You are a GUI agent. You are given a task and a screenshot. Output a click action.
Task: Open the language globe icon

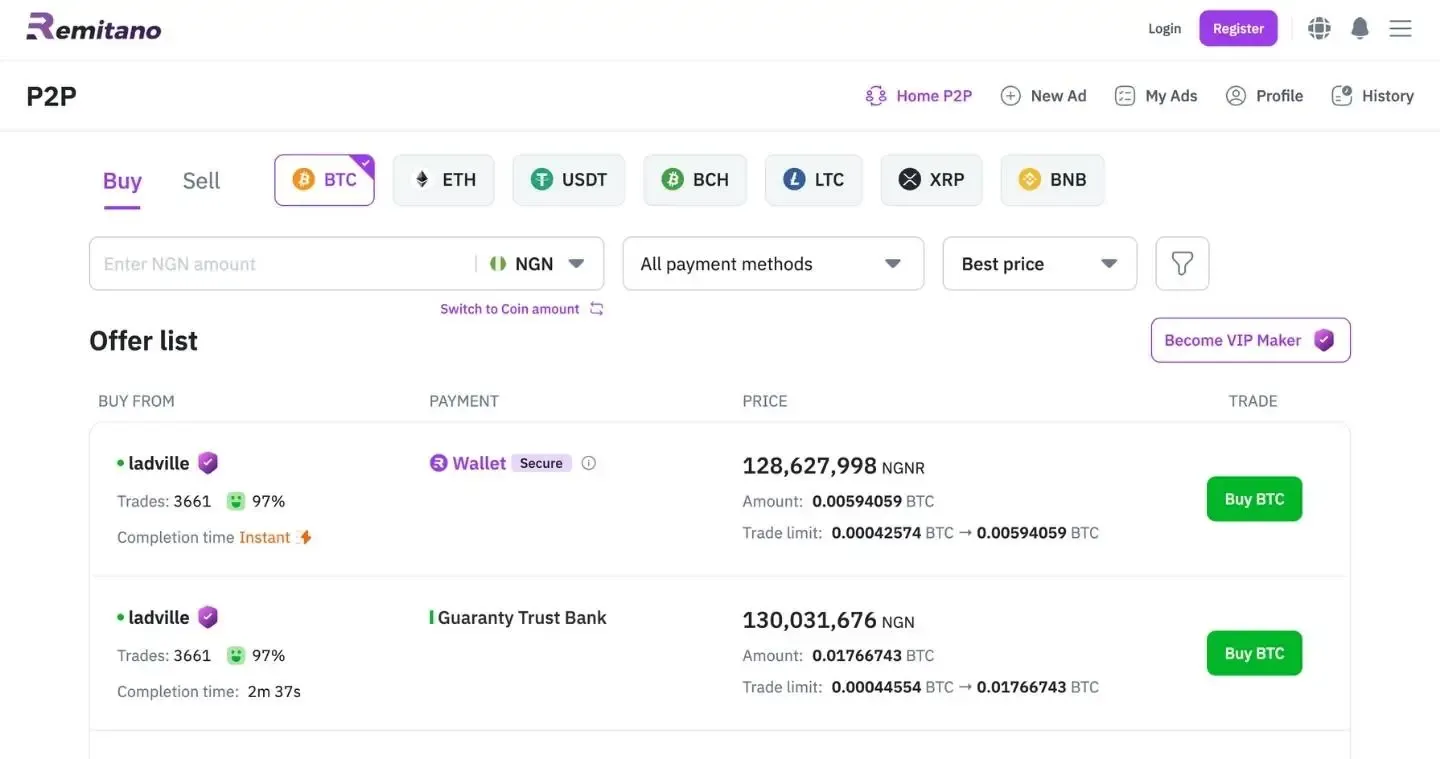tap(1319, 29)
